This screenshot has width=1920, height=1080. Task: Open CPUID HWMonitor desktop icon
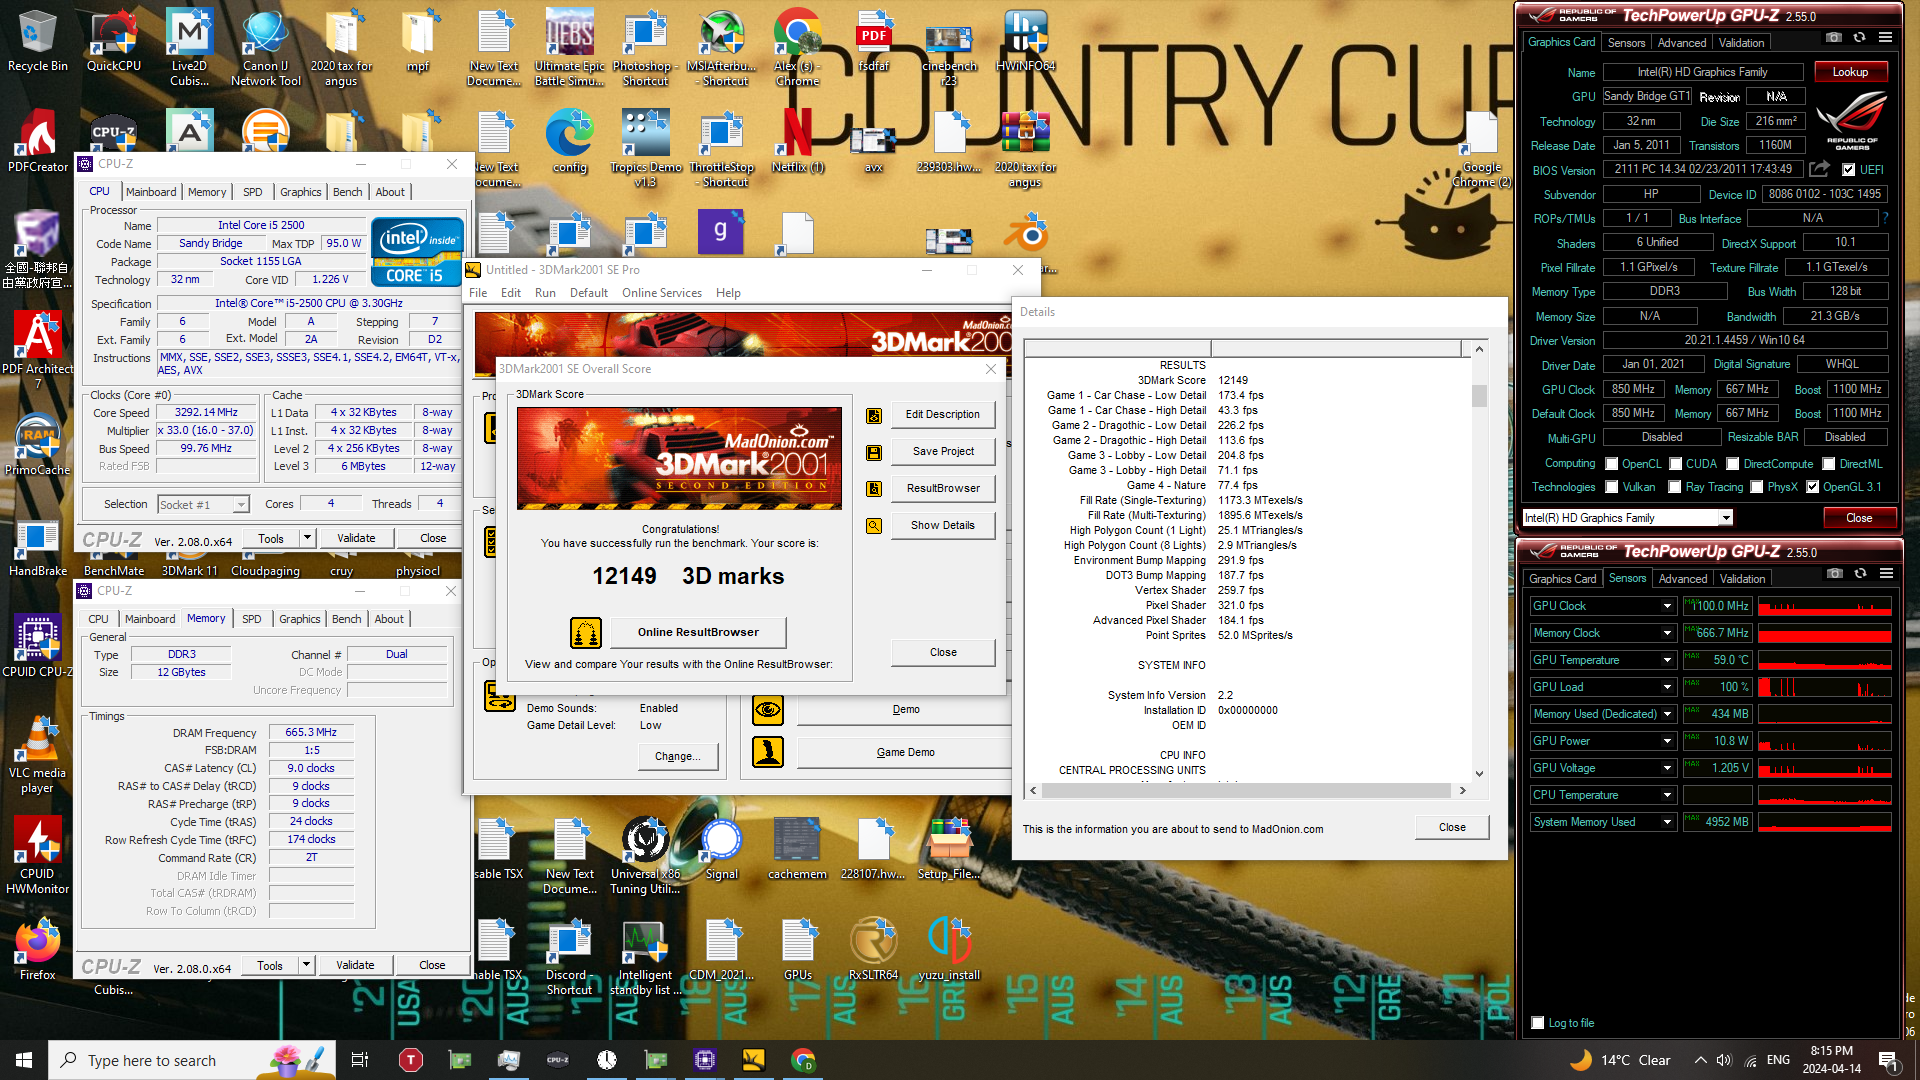[38, 855]
